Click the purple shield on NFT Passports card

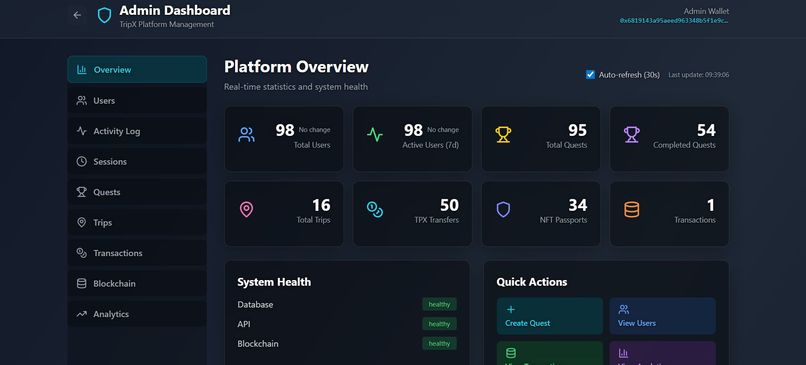pyautogui.click(x=503, y=209)
